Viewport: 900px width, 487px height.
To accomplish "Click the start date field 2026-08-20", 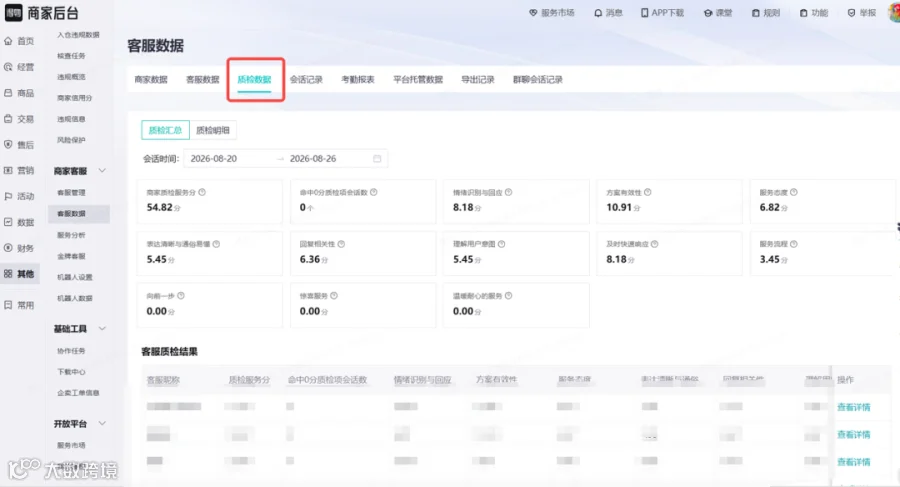I will click(214, 159).
